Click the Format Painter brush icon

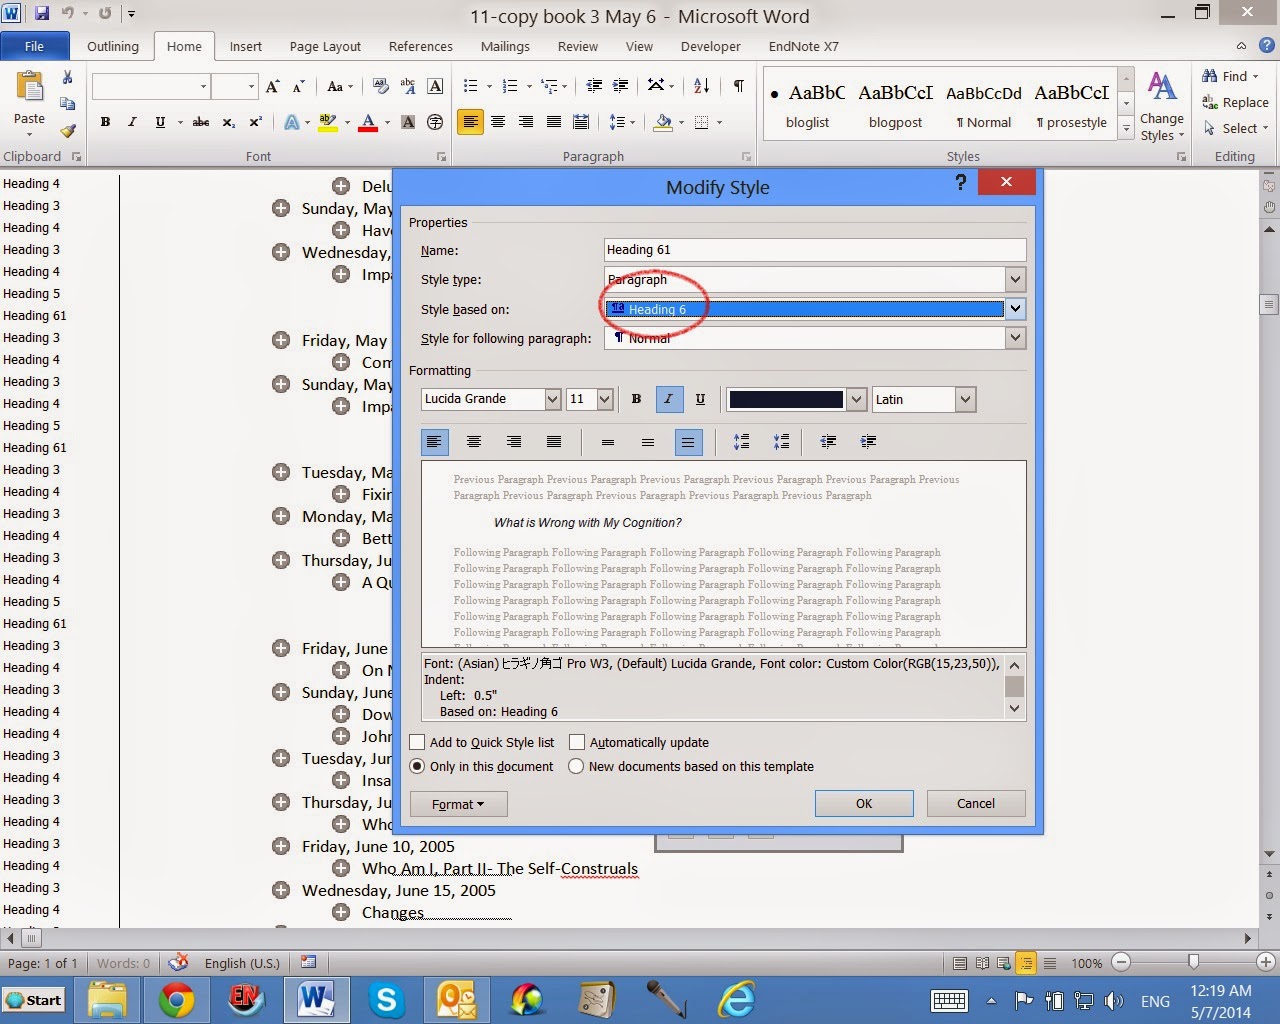(x=67, y=131)
